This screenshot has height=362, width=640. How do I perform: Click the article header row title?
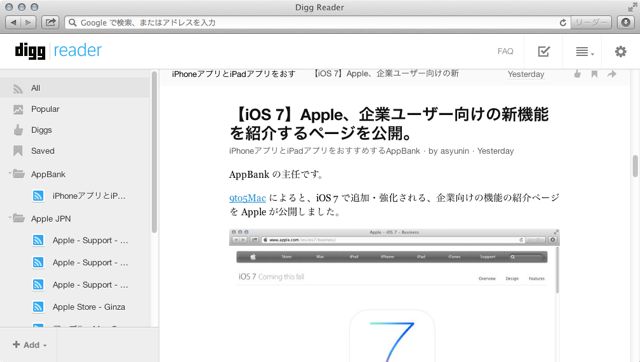click(386, 73)
